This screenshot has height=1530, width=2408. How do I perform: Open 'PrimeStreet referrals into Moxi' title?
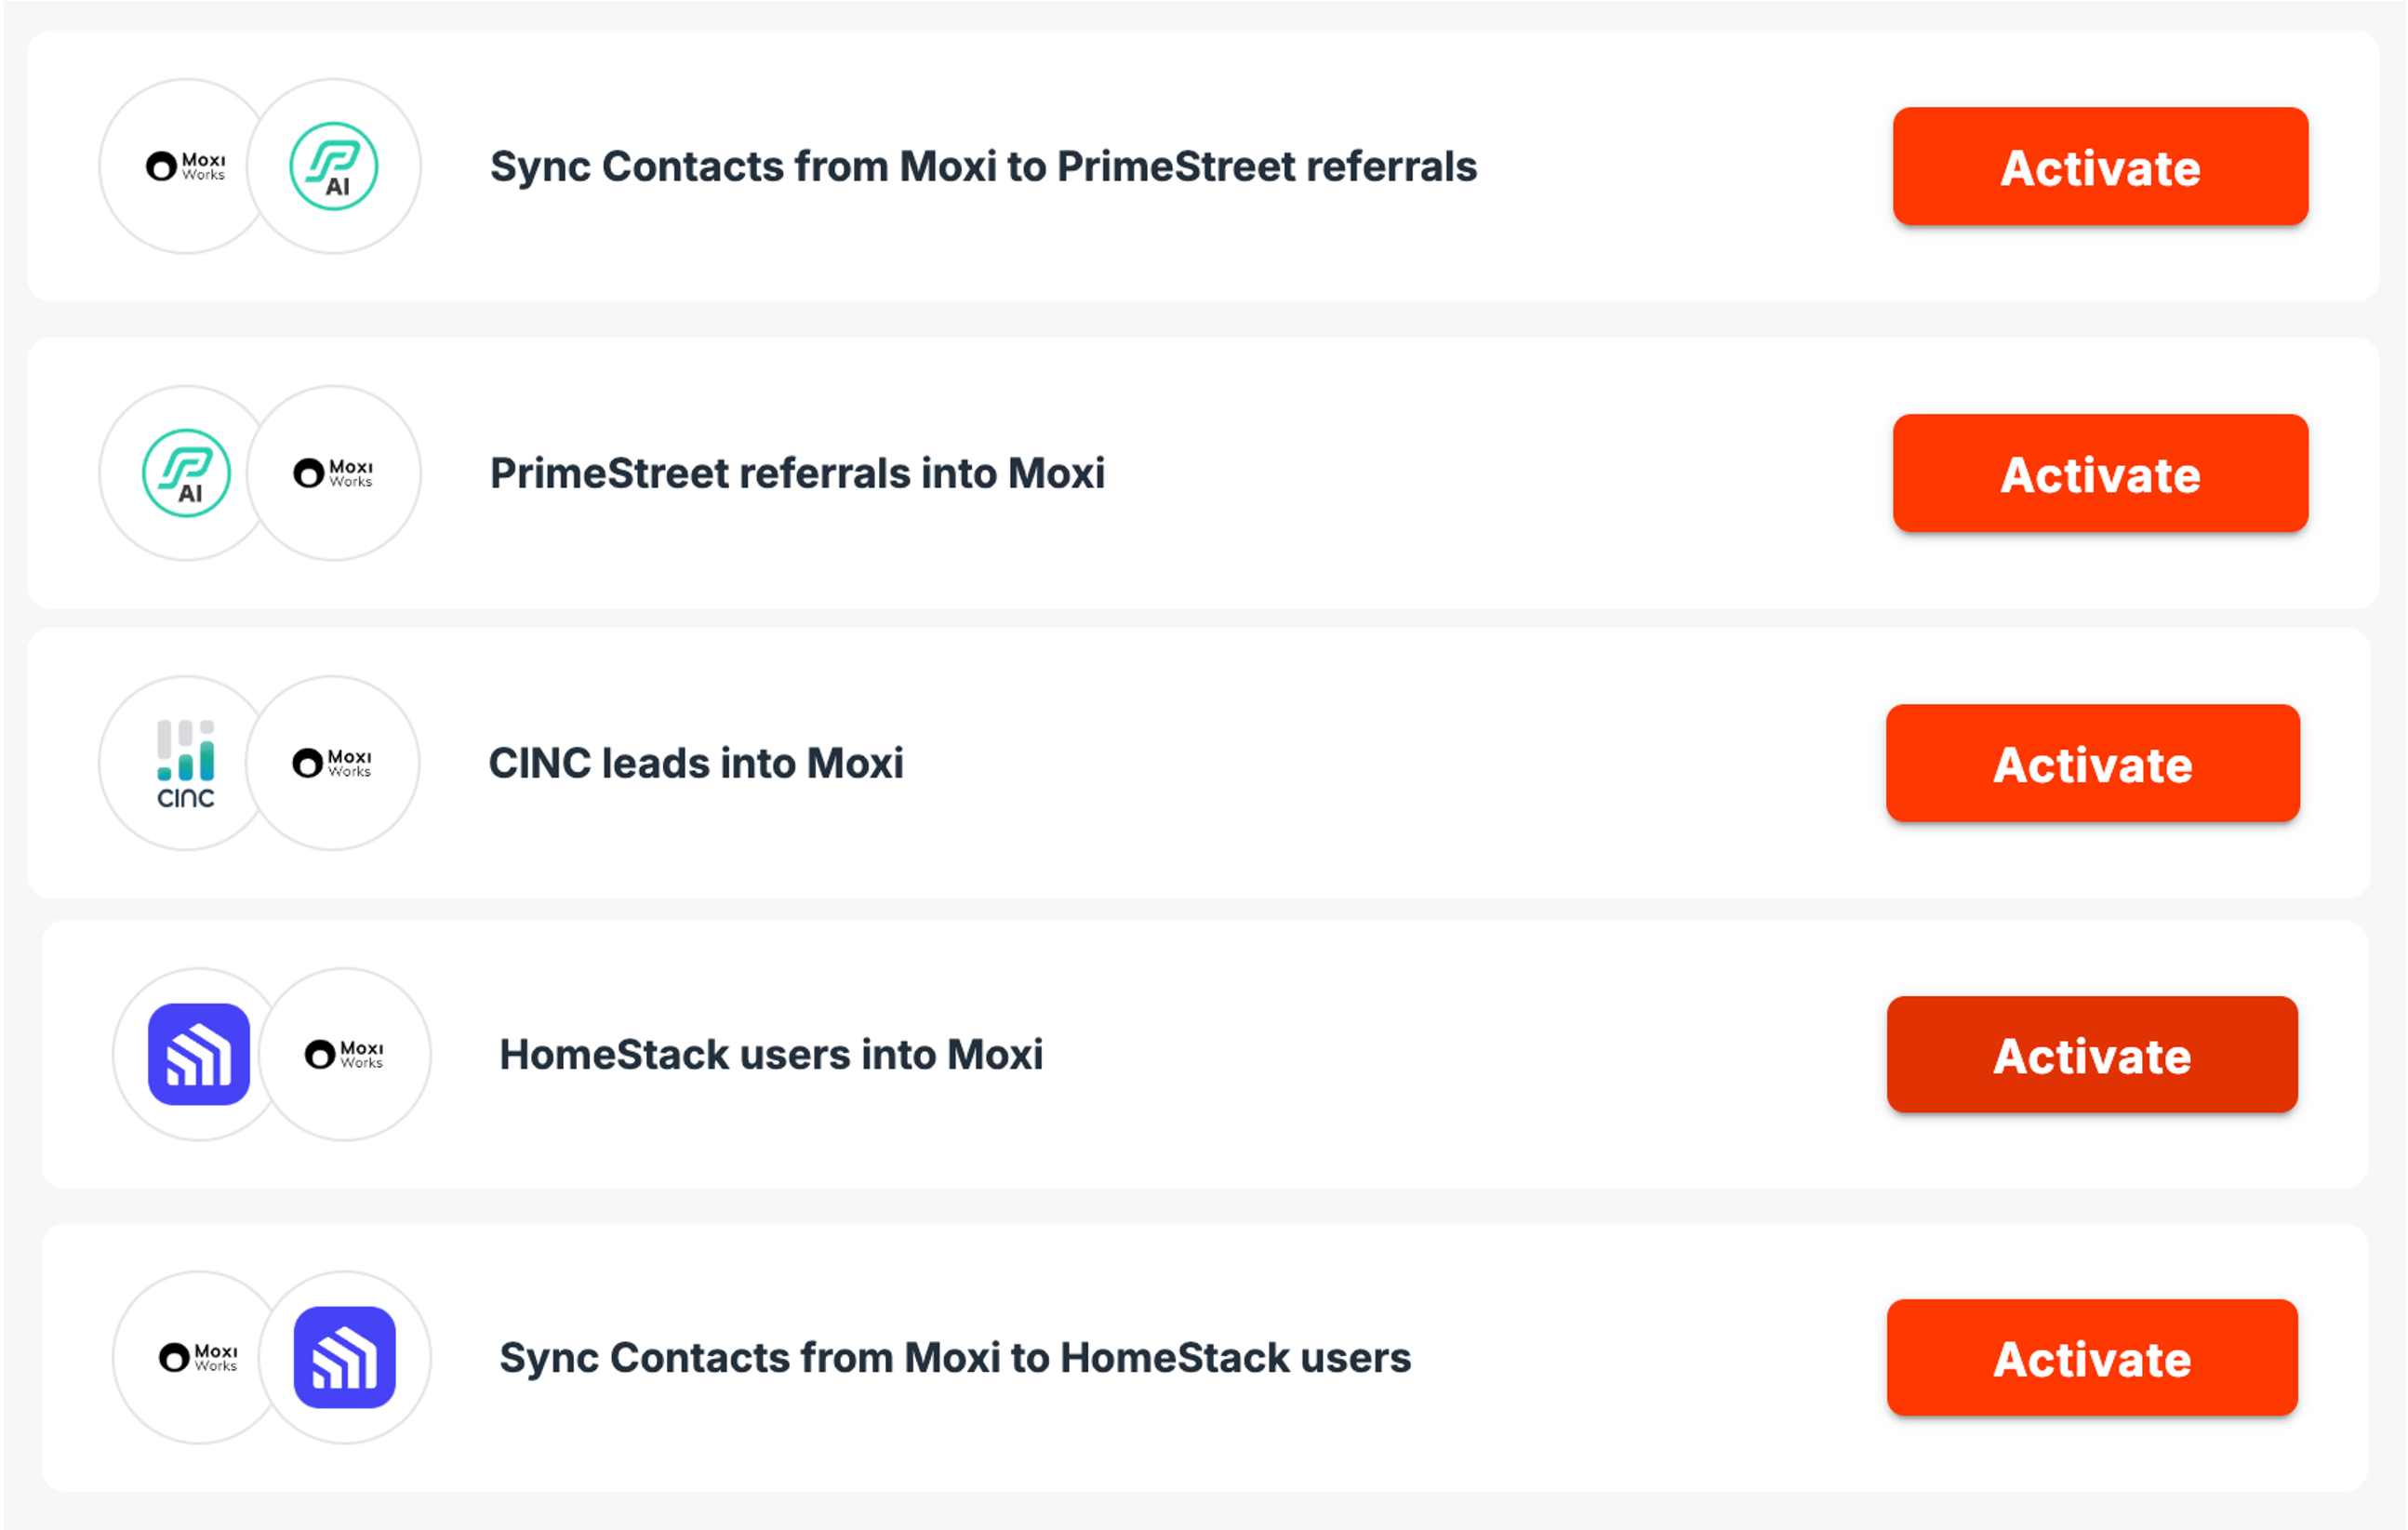(797, 473)
